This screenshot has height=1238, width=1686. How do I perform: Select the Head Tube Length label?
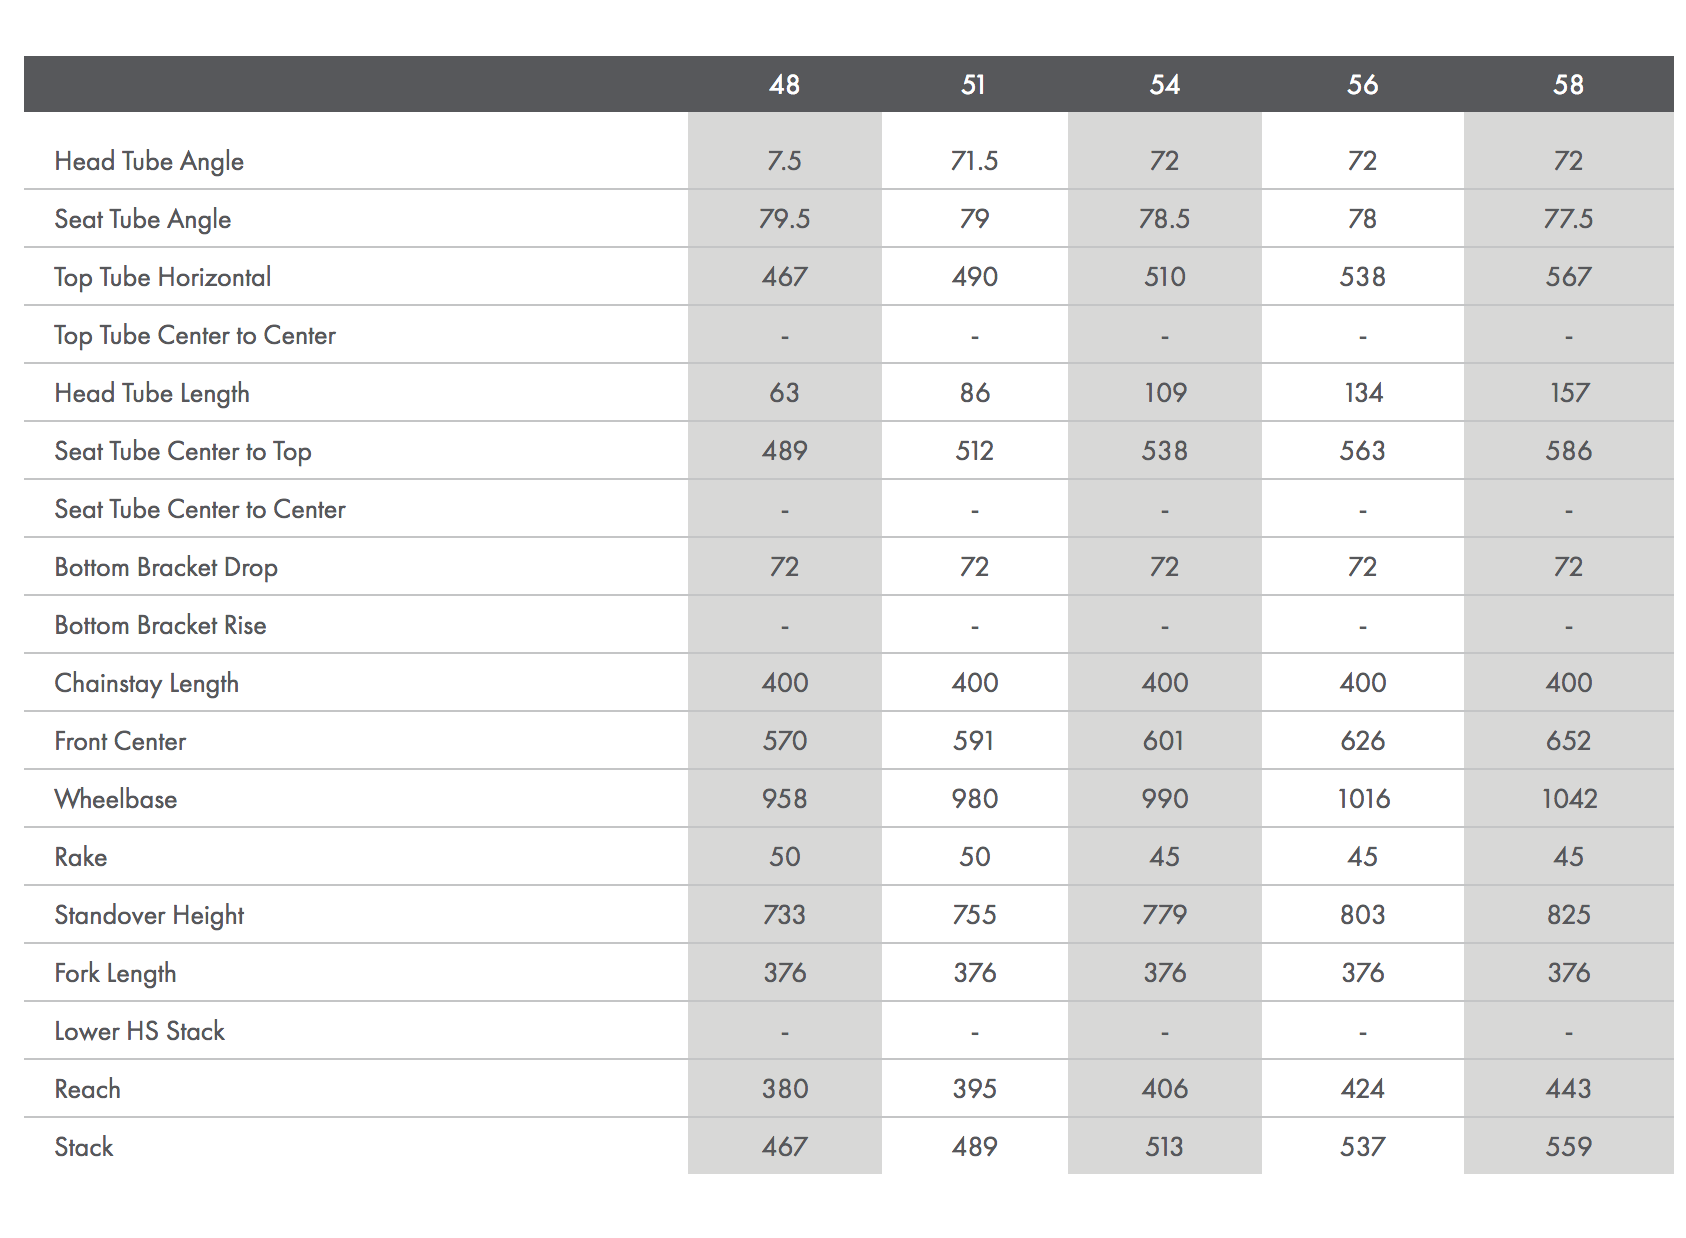click(151, 393)
